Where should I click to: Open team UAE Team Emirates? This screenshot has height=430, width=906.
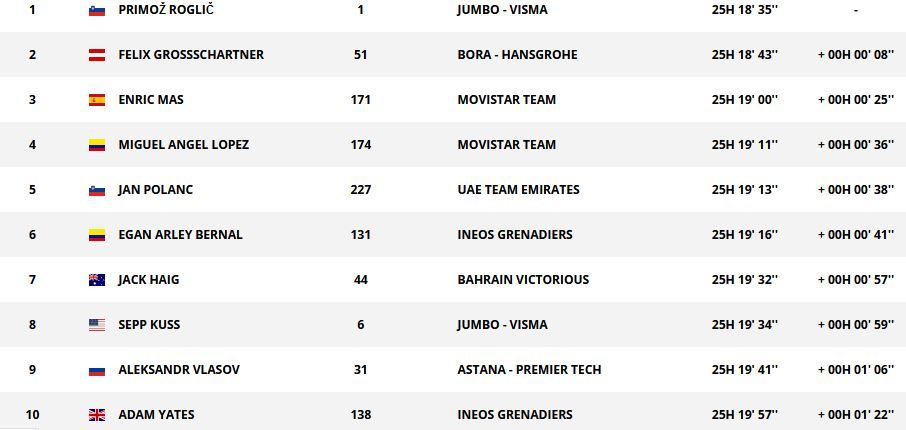coord(518,190)
